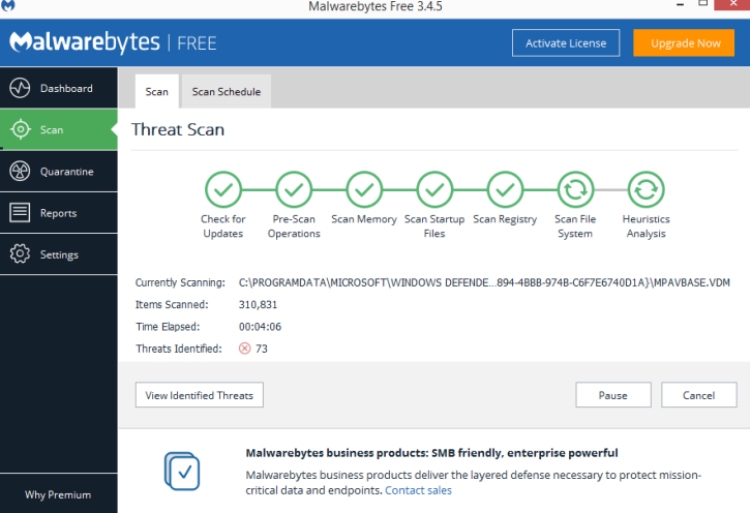Viewport: 750px width, 513px height.
Task: Click View Identified Threats button
Action: (199, 395)
